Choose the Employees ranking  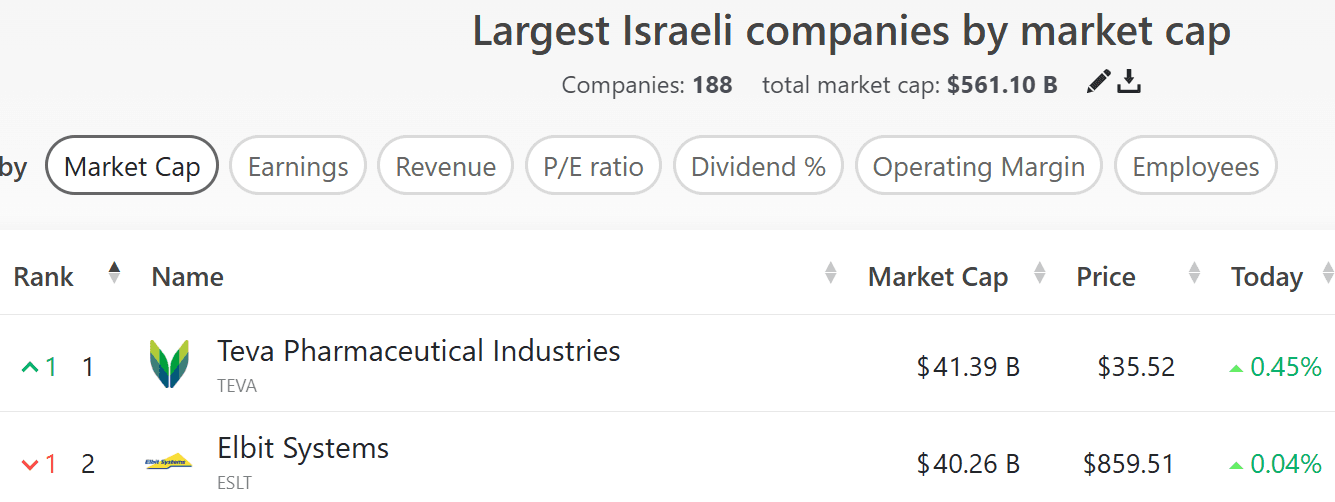click(1196, 166)
